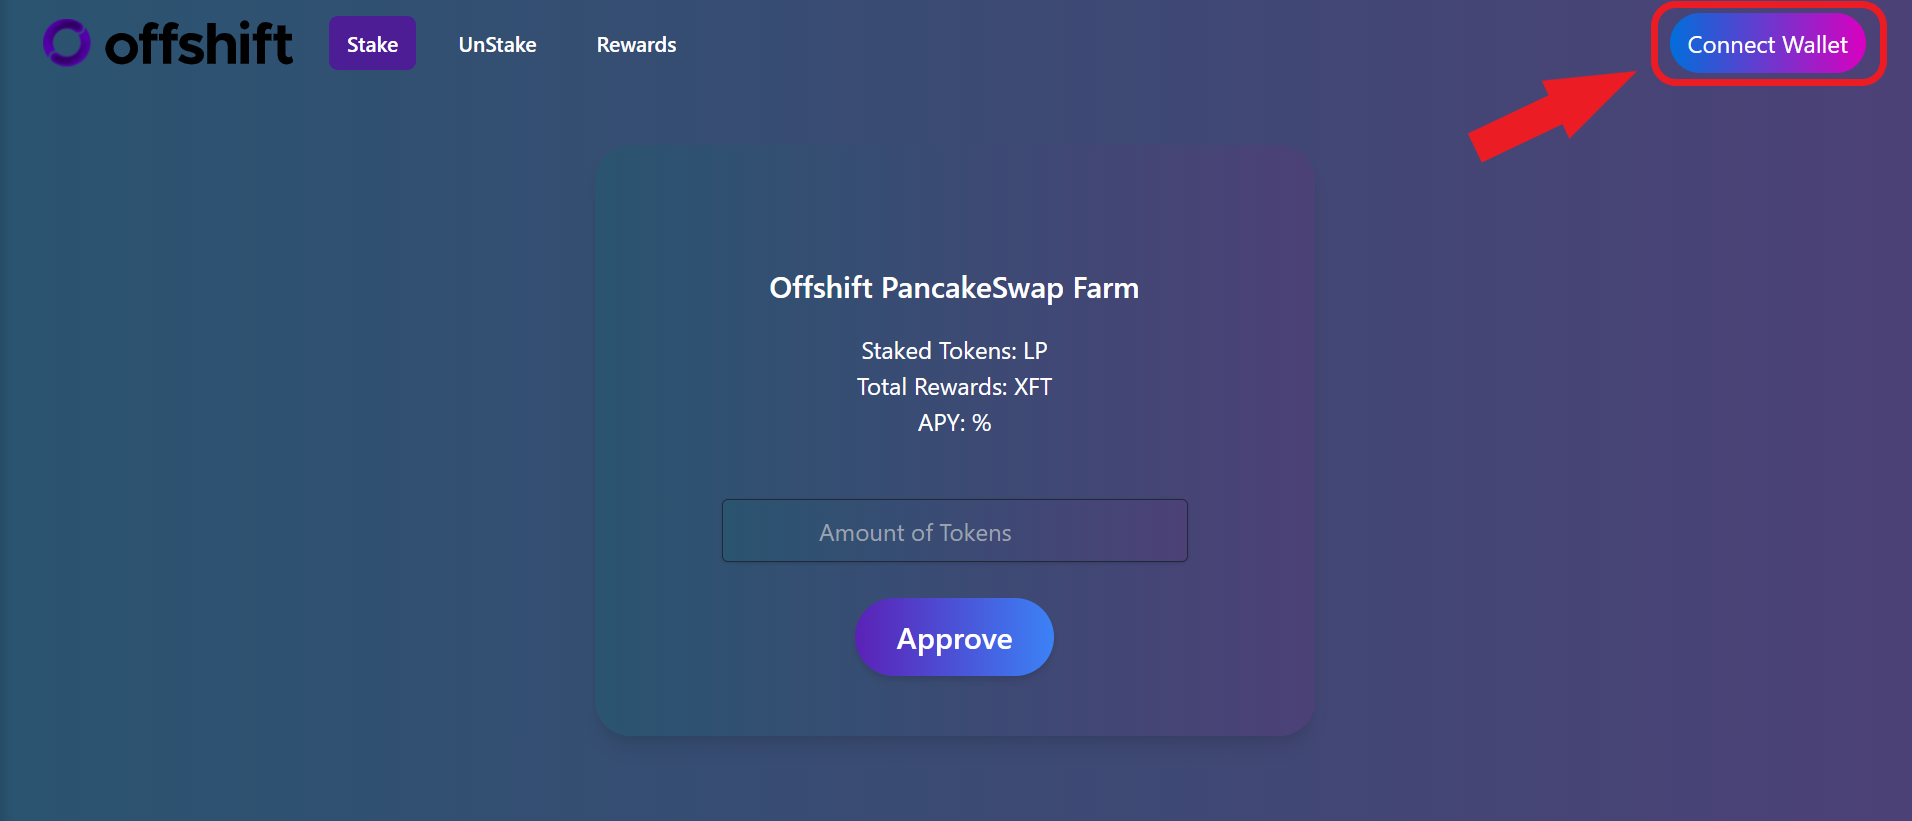
Task: Click the Approve button
Action: [954, 637]
